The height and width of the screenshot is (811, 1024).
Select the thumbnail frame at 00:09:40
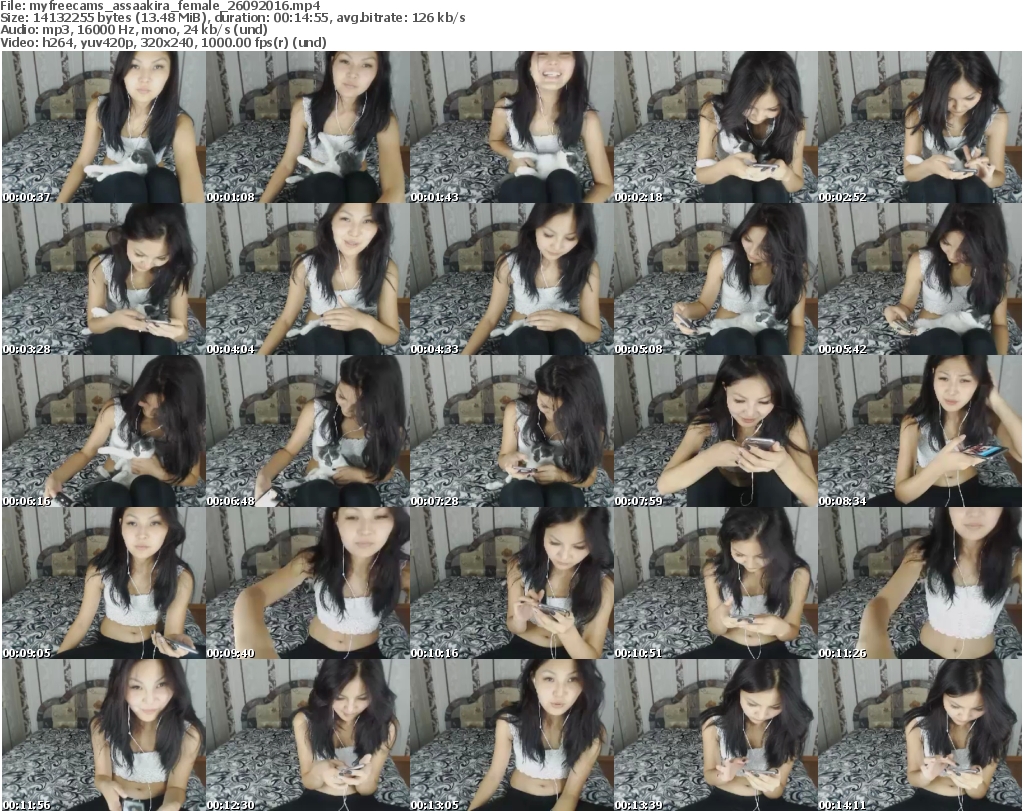coord(308,583)
